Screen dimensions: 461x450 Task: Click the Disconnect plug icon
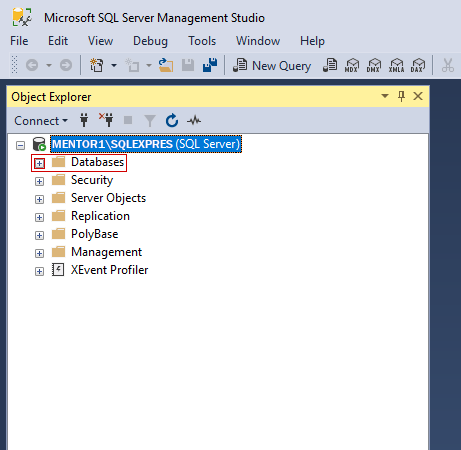click(106, 120)
